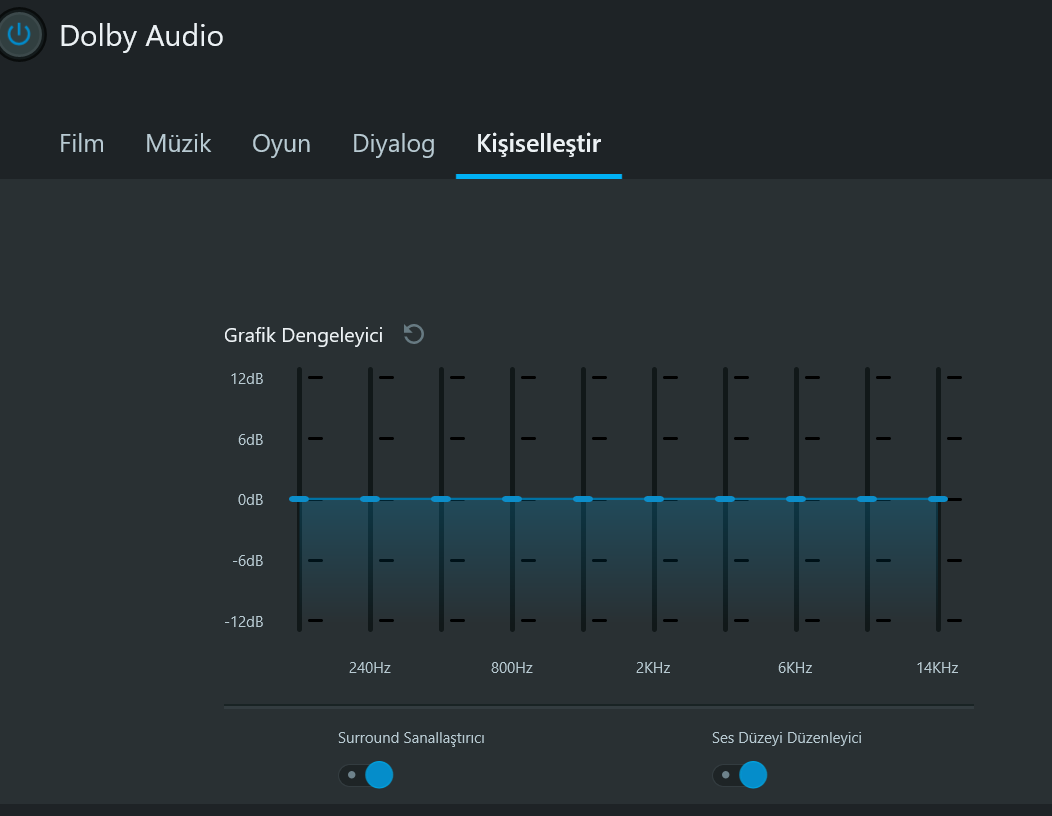The height and width of the screenshot is (816, 1052).
Task: Click the 6KHz equalizer slider handle
Action: click(x=796, y=499)
